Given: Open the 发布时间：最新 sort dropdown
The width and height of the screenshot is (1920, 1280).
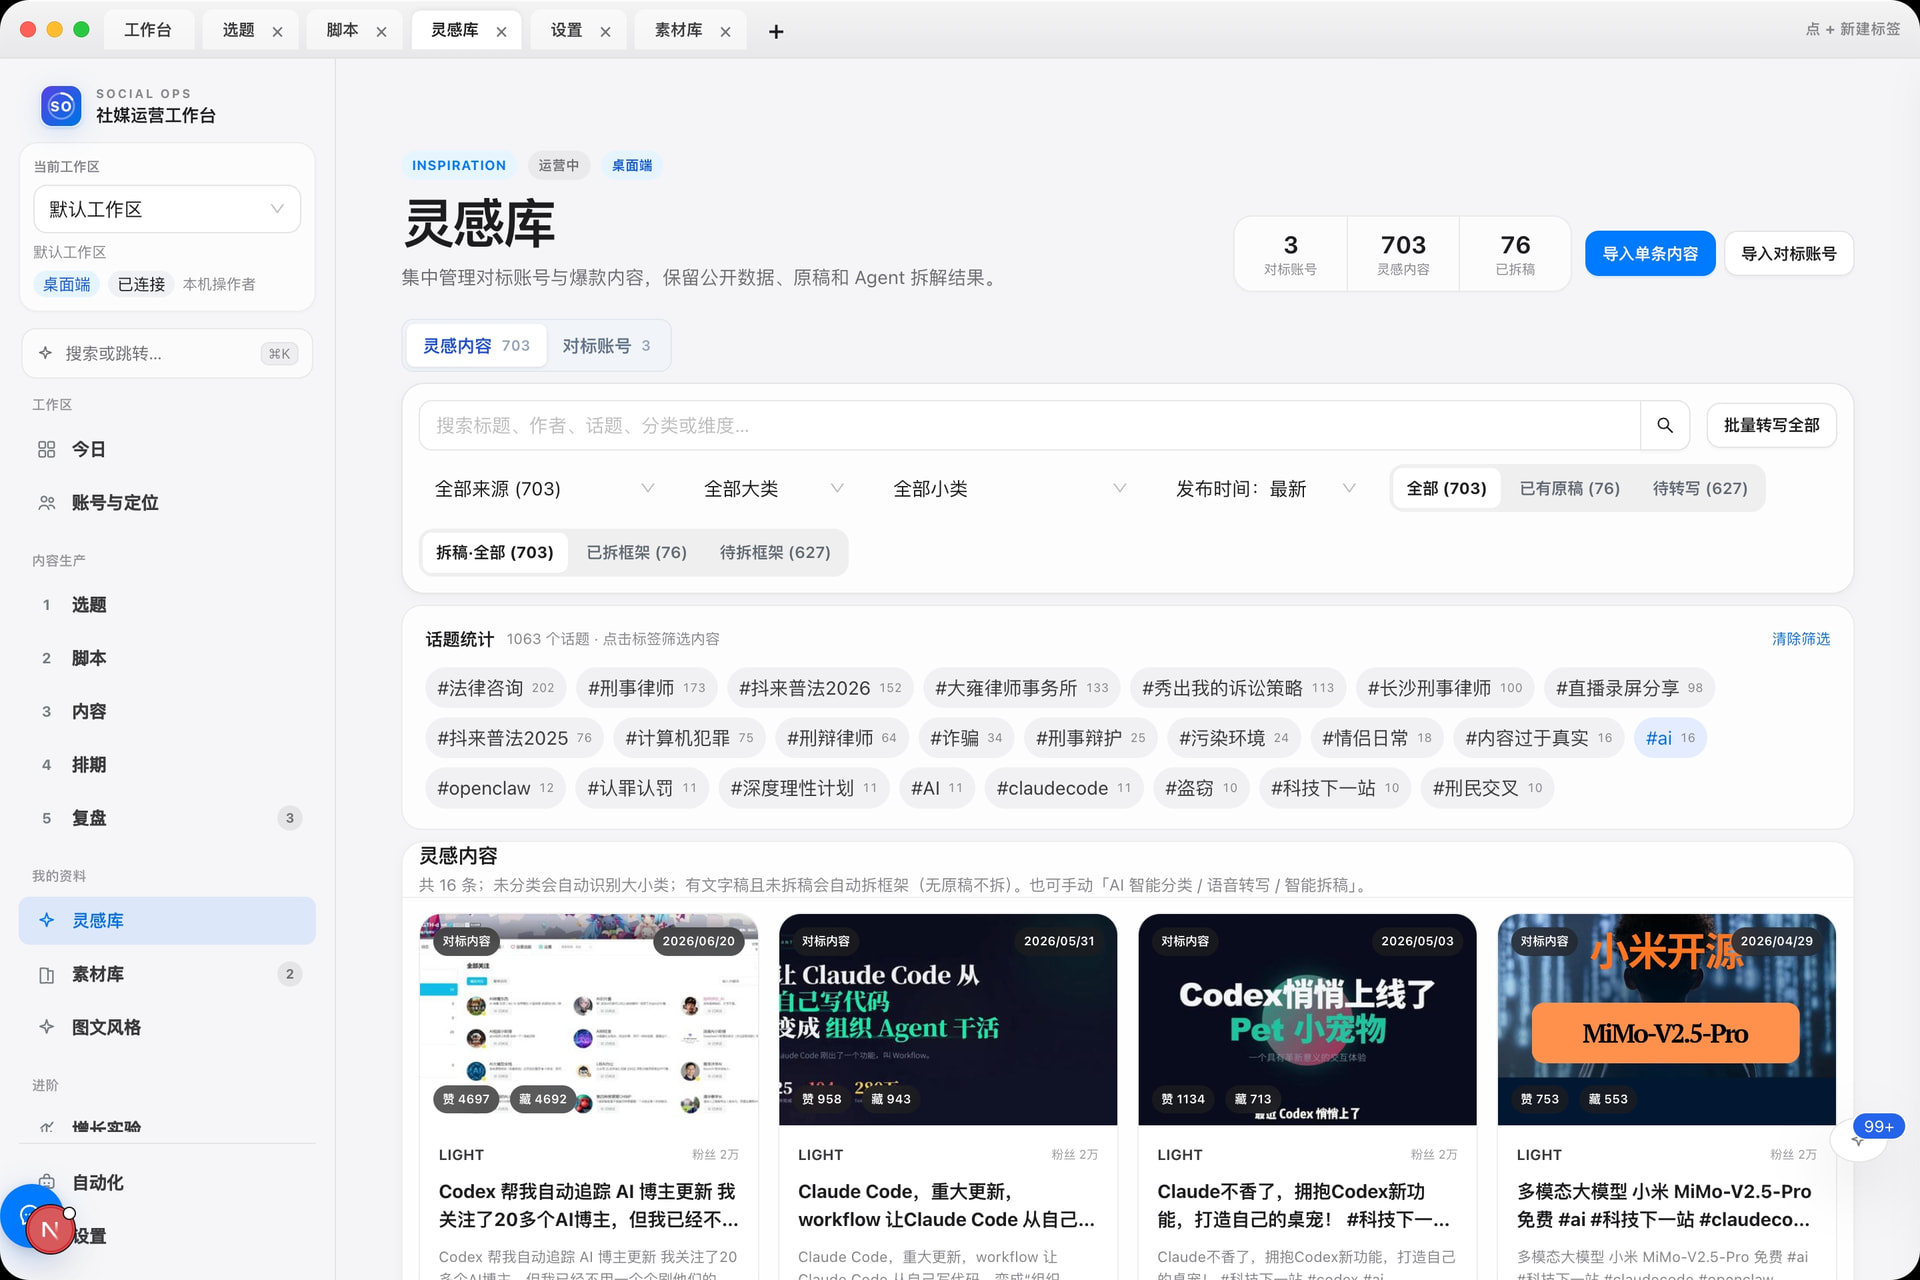Looking at the screenshot, I should pyautogui.click(x=1265, y=489).
